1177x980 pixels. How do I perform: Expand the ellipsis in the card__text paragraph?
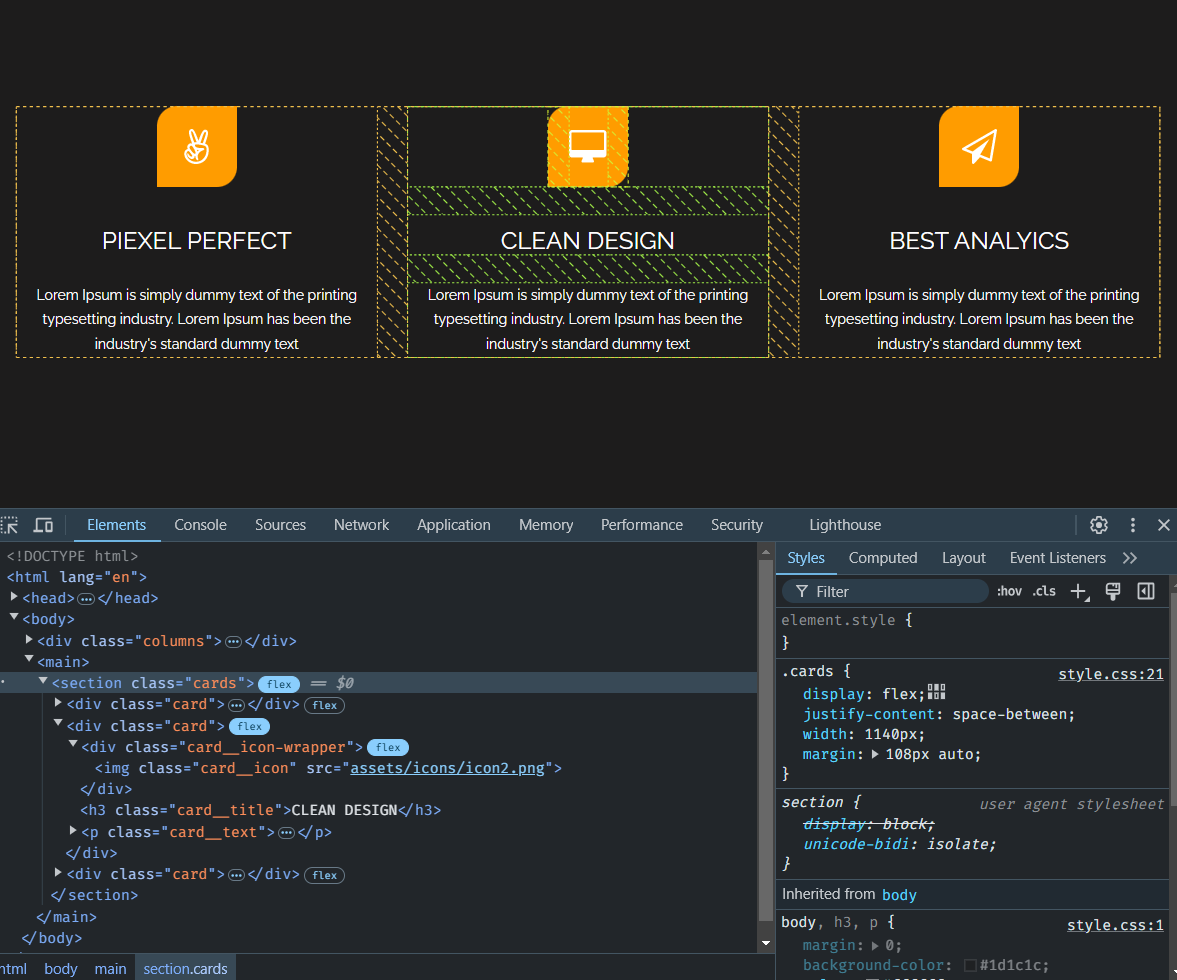coord(286,833)
